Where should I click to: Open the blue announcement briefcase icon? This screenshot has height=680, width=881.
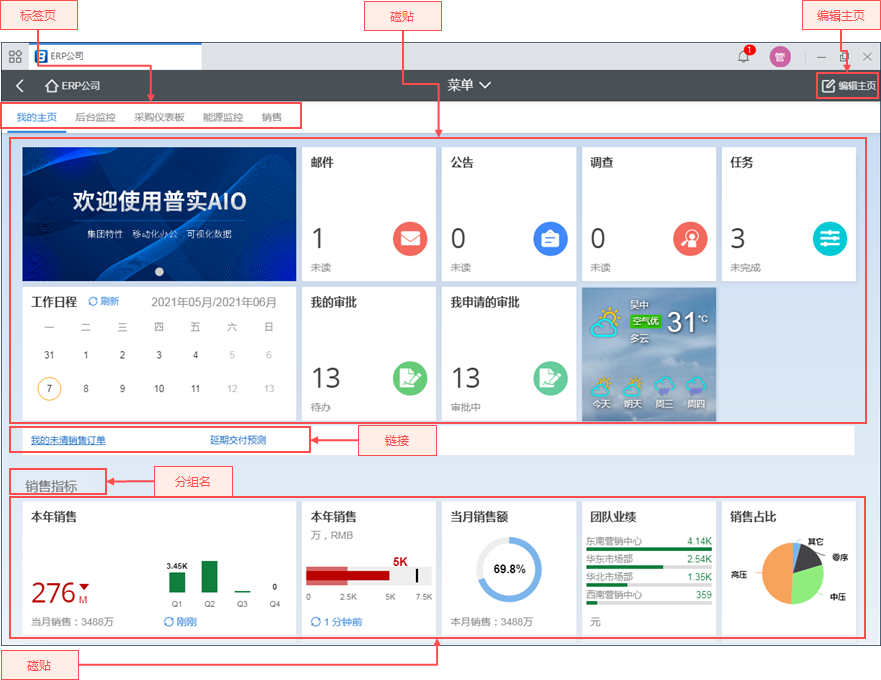click(550, 238)
